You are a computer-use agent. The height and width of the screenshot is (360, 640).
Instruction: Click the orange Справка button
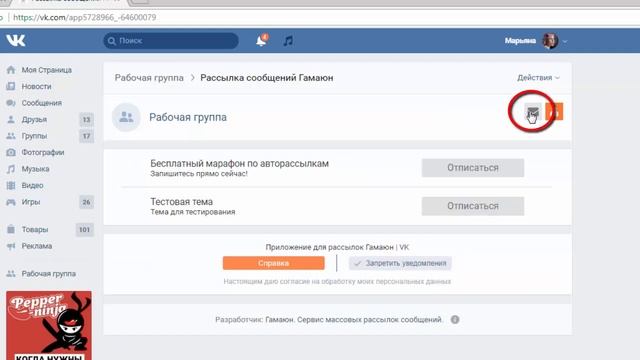[x=273, y=263]
